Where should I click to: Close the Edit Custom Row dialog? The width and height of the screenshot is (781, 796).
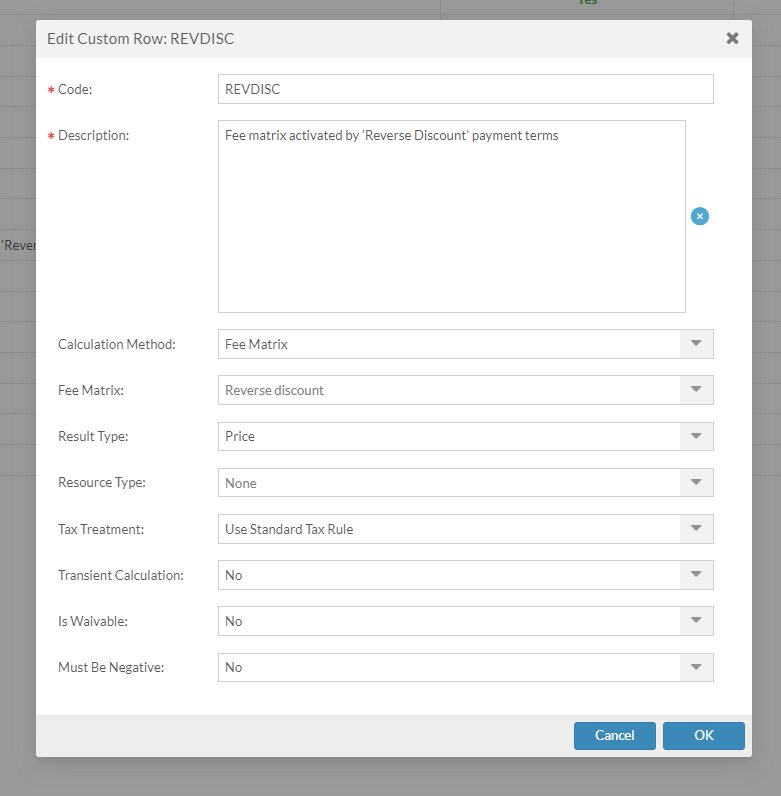pos(732,39)
